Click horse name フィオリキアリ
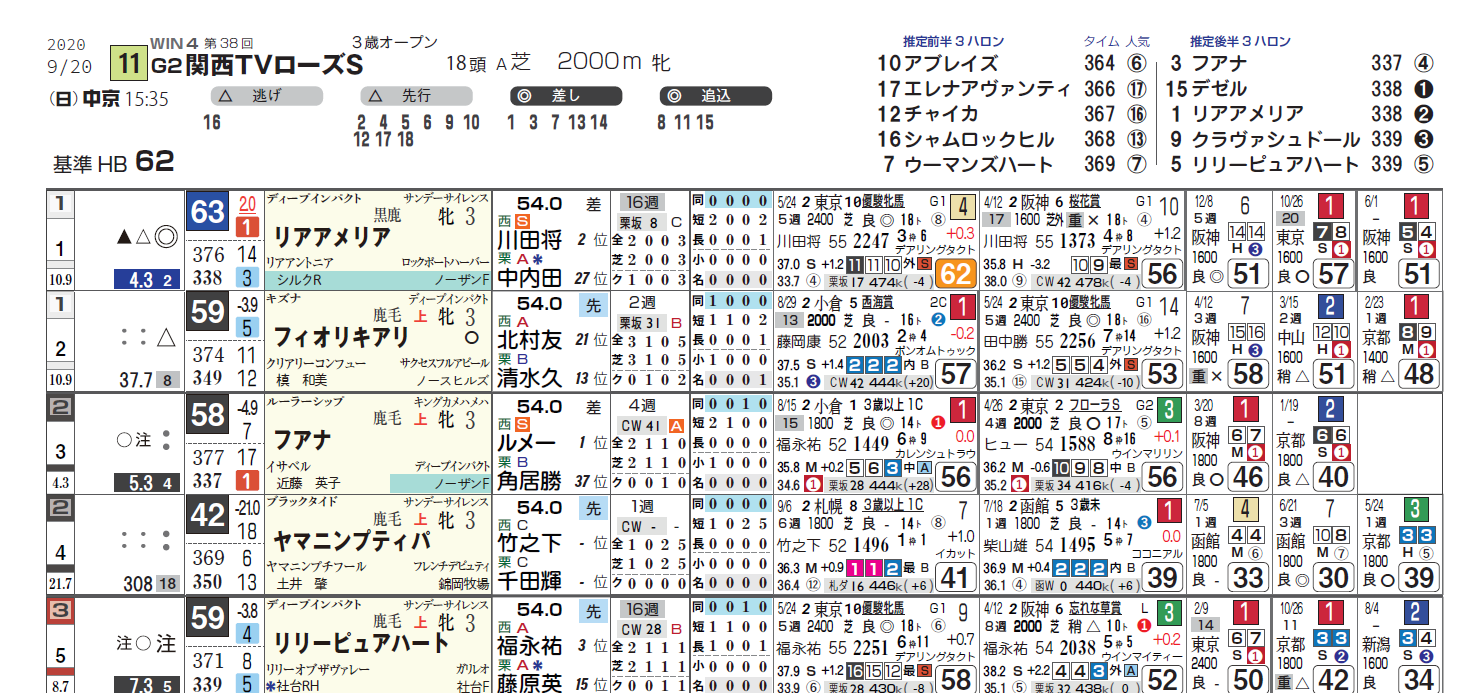 coord(341,339)
